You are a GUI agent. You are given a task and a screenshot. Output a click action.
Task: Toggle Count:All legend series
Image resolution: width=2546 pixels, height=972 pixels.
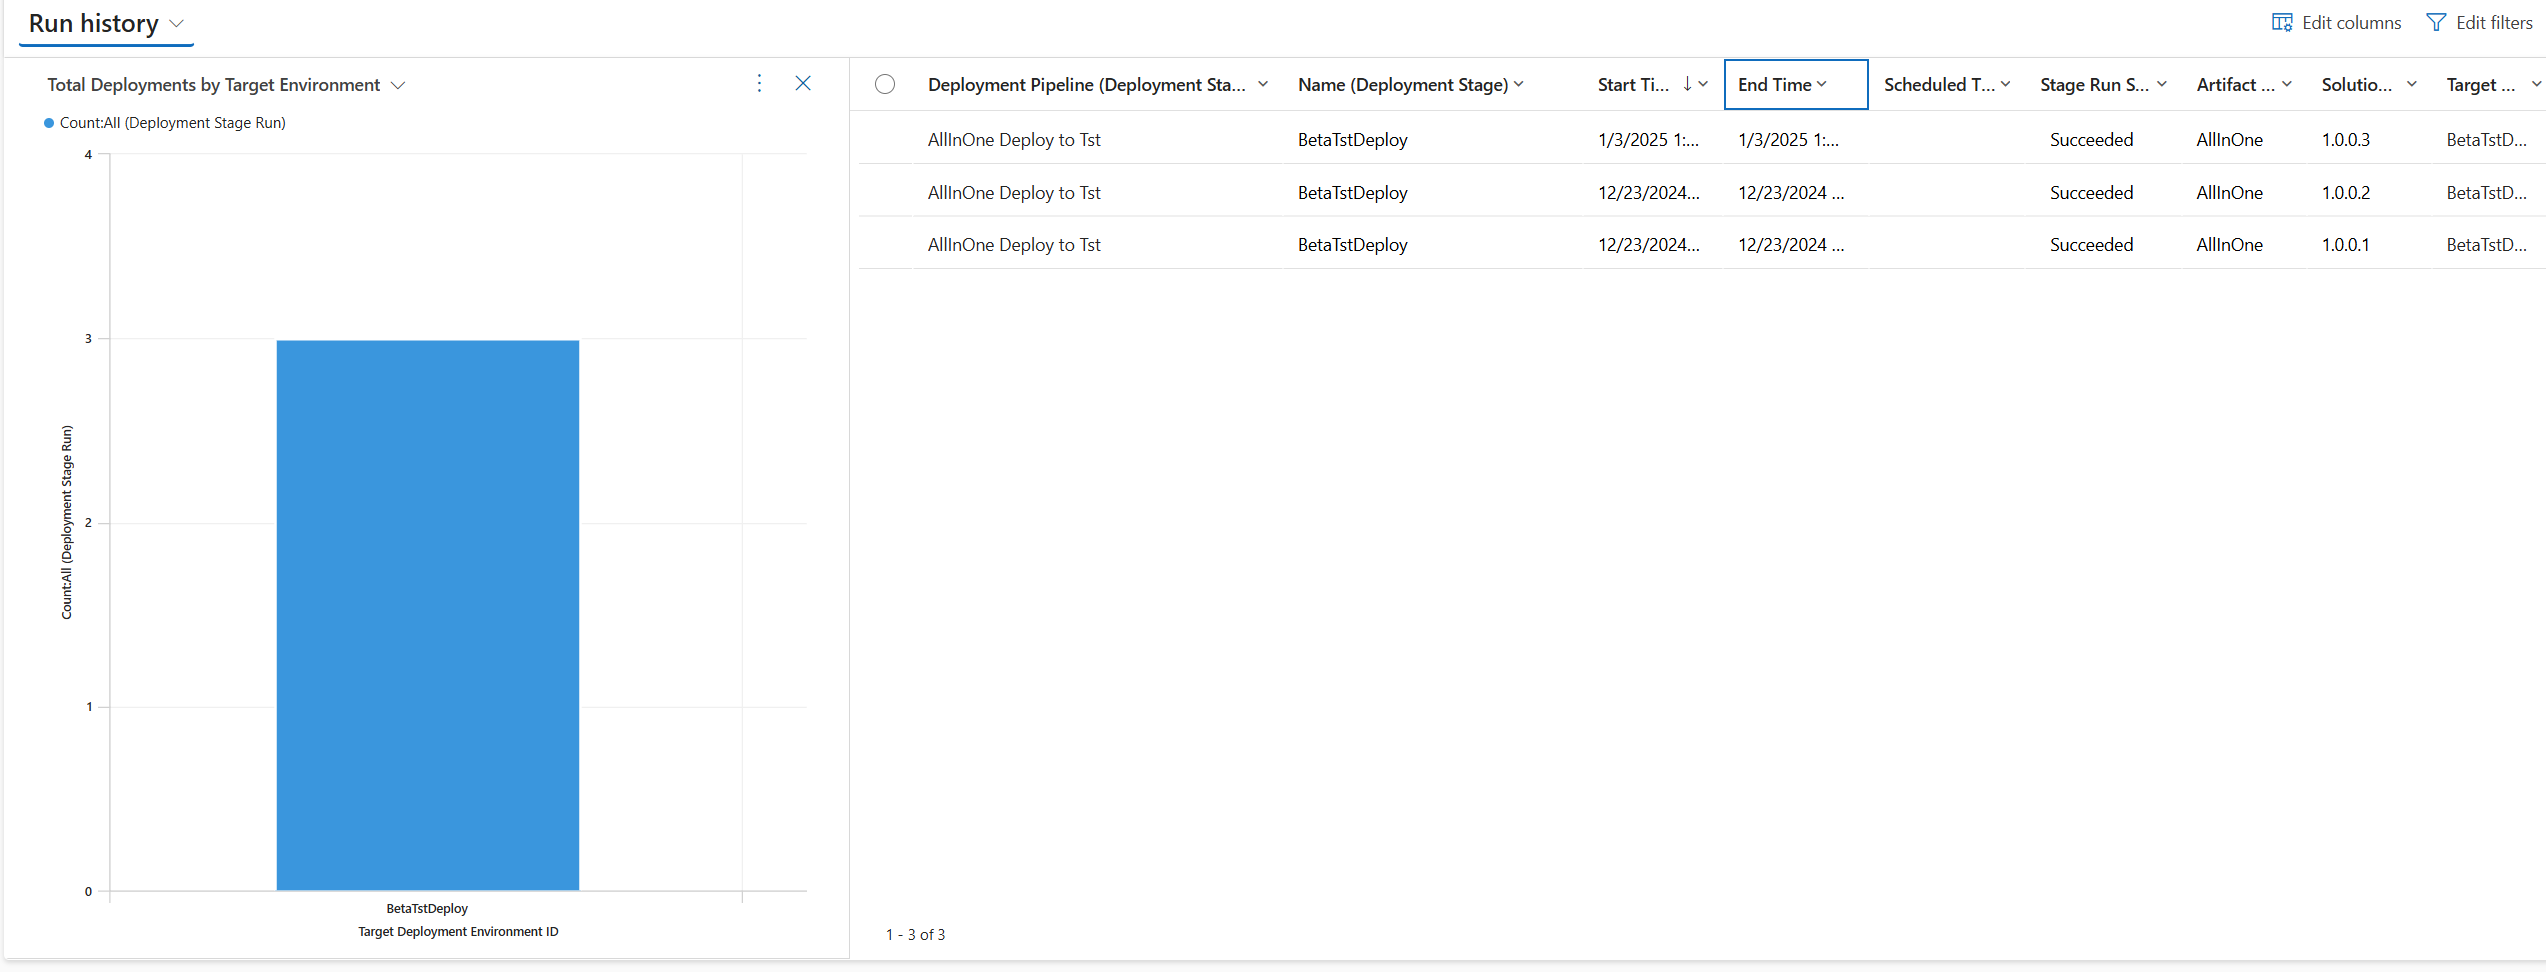pyautogui.click(x=165, y=123)
